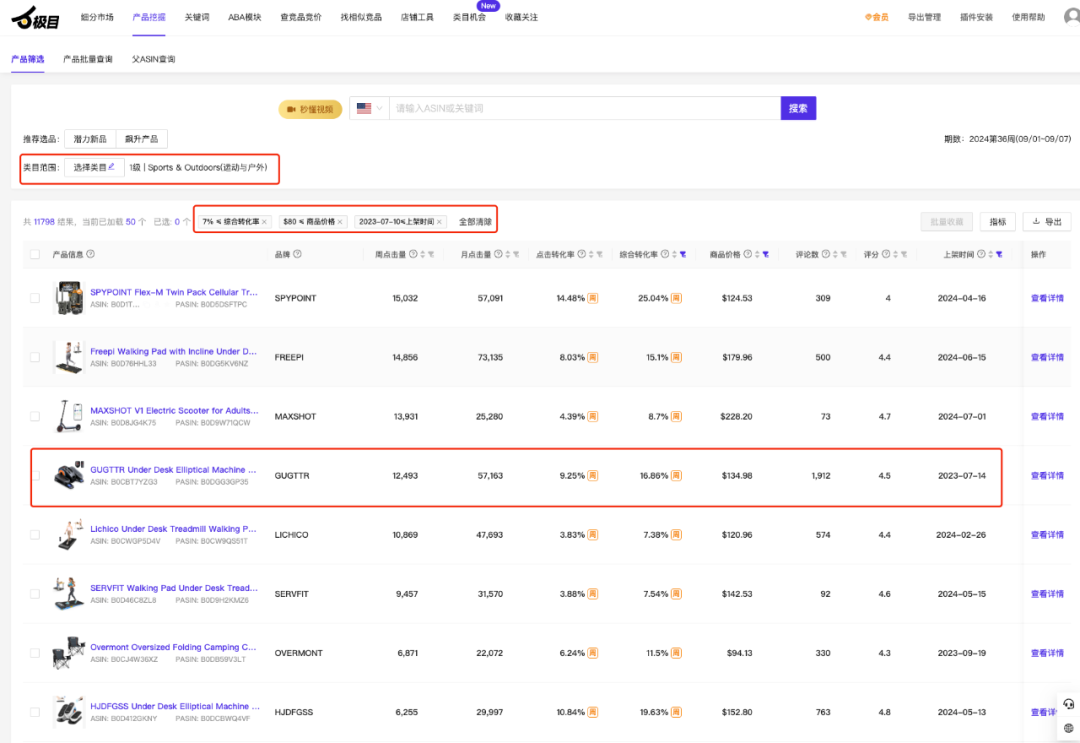Image resolution: width=1080 pixels, height=743 pixels.
Task: Open the user avatar in the top-right corner
Action: coord(1072,16)
